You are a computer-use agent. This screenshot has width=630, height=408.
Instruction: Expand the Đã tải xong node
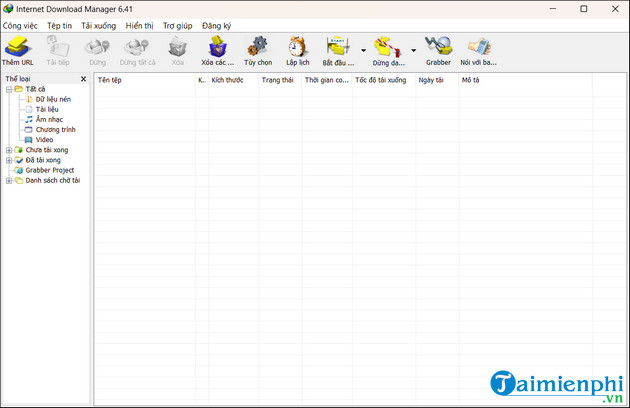(9, 160)
